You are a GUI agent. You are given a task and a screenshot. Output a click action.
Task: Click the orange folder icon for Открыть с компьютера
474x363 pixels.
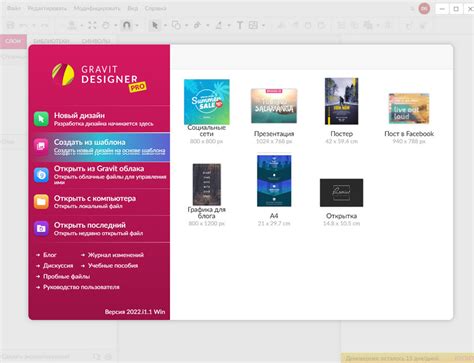41,202
